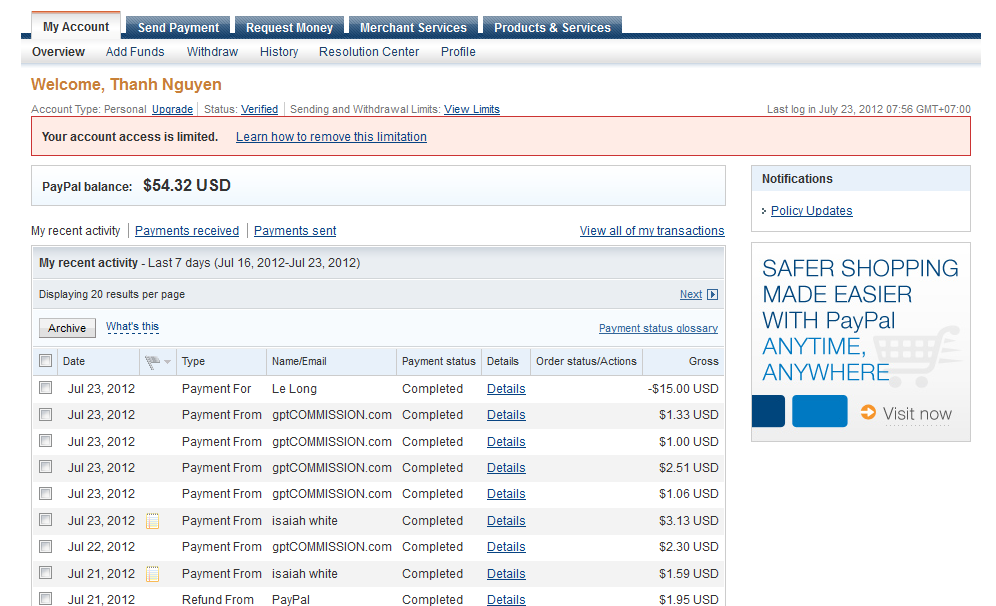Open Details for $1.00 USD payment
This screenshot has width=996, height=606.
pos(506,441)
